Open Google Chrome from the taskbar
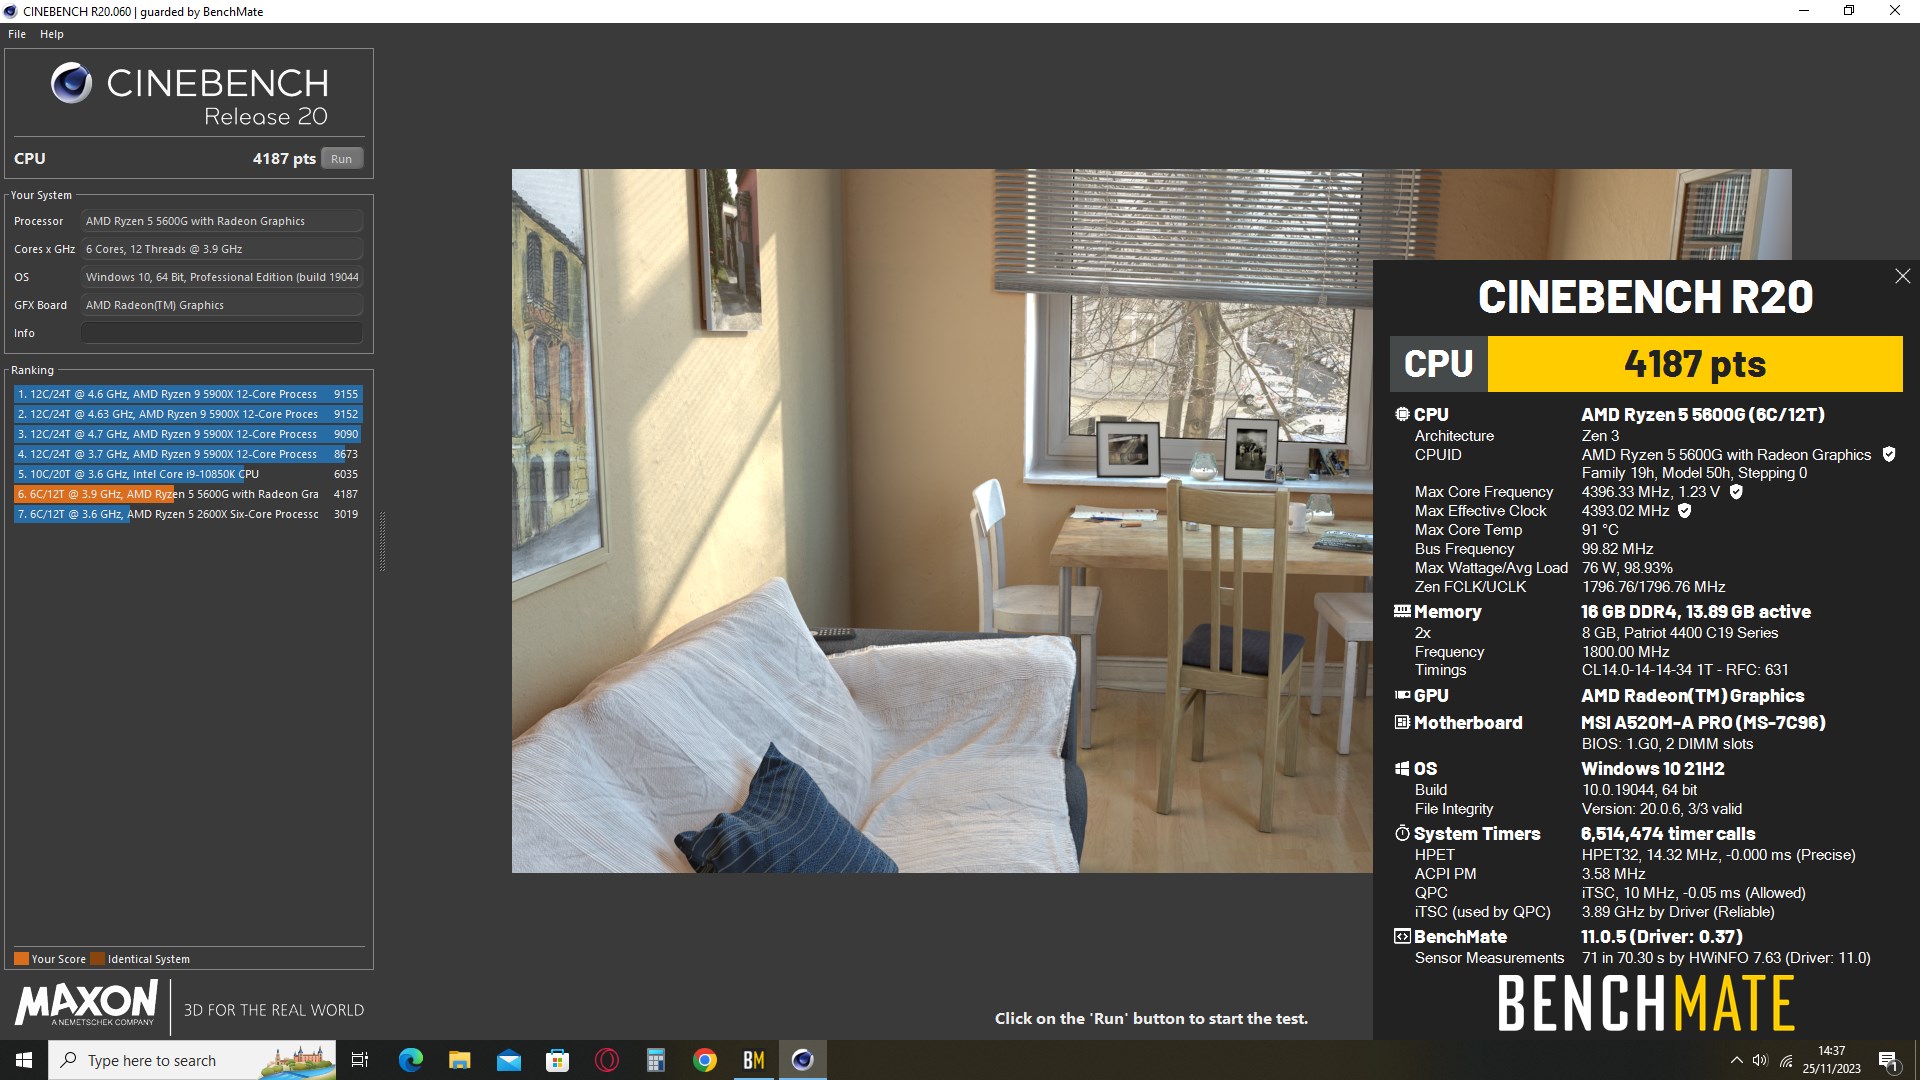Image resolution: width=1920 pixels, height=1080 pixels. pos(704,1060)
